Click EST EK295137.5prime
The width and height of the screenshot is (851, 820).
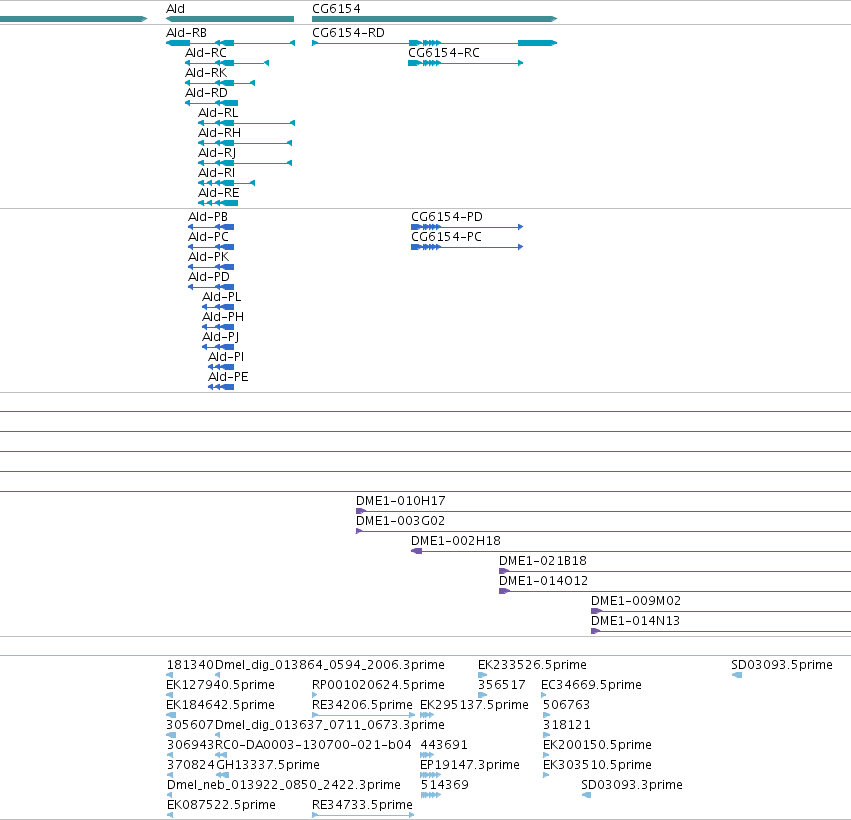pyautogui.click(x=474, y=705)
